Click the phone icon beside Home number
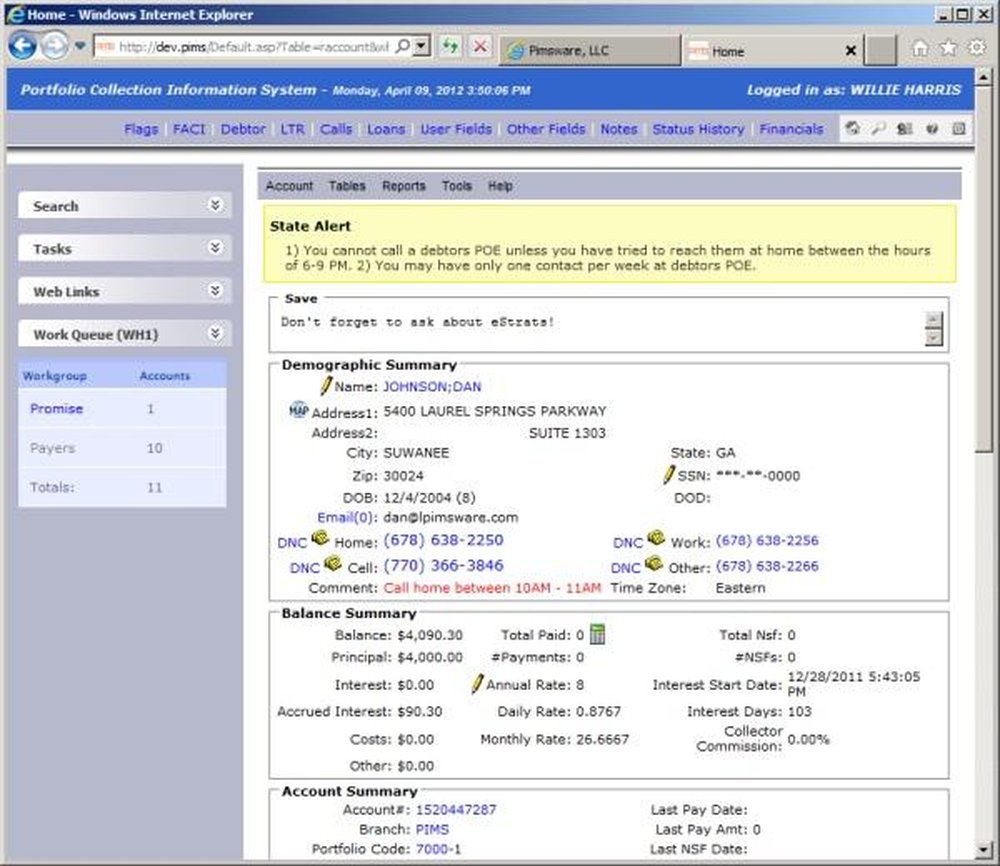The height and width of the screenshot is (866, 1000). (x=320, y=538)
